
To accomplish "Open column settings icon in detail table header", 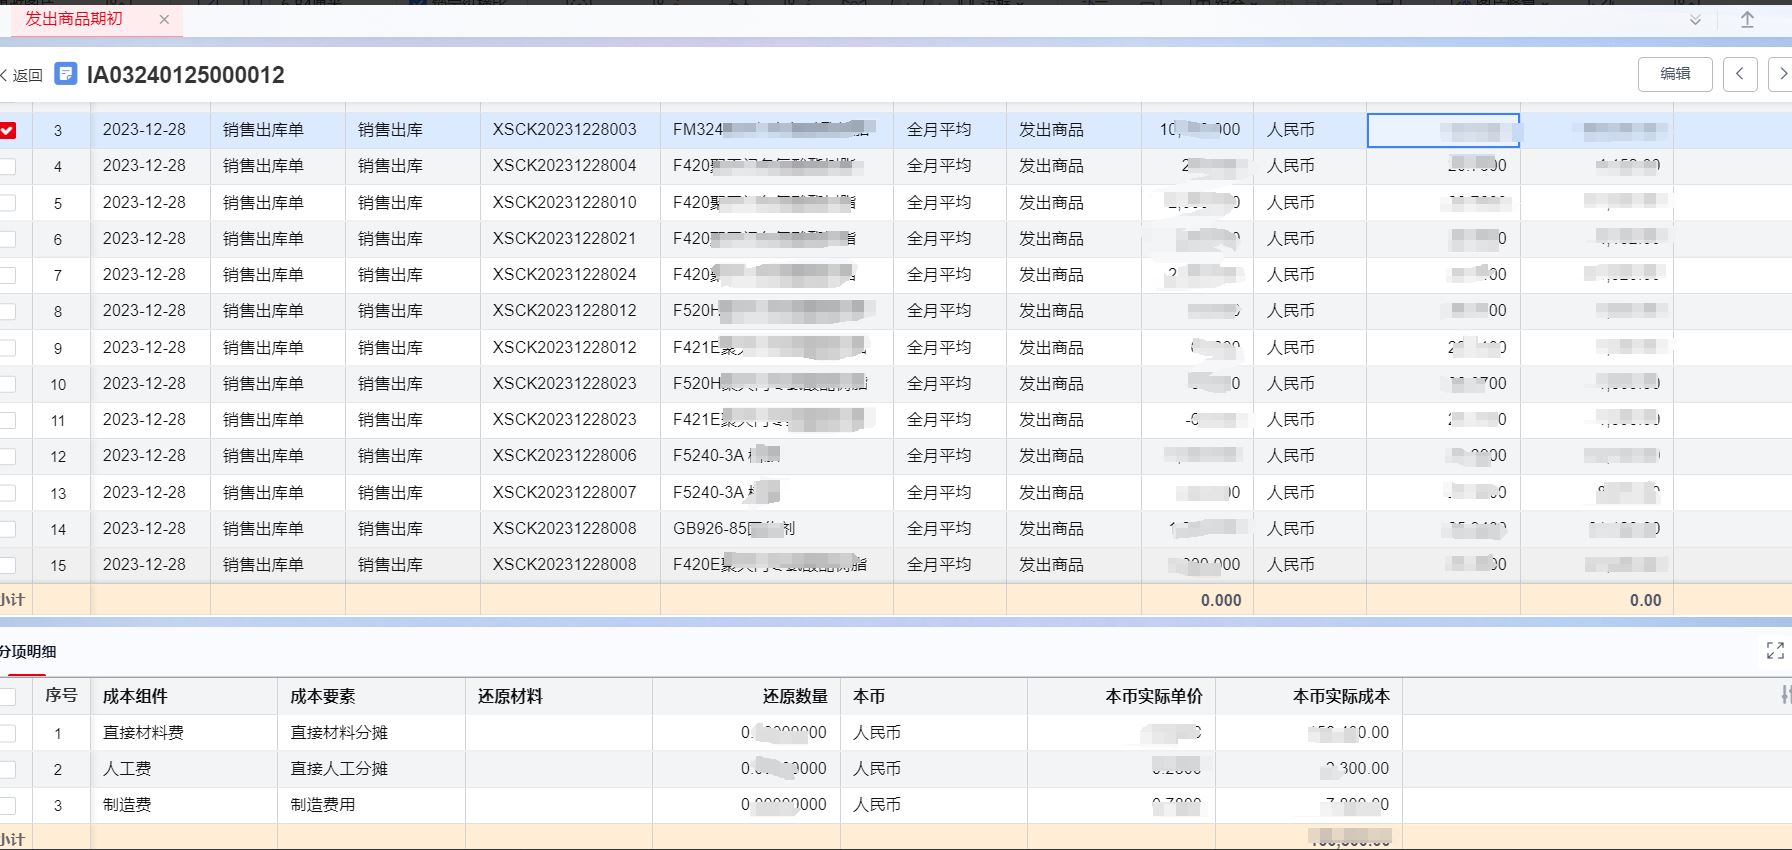I will (x=1786, y=695).
